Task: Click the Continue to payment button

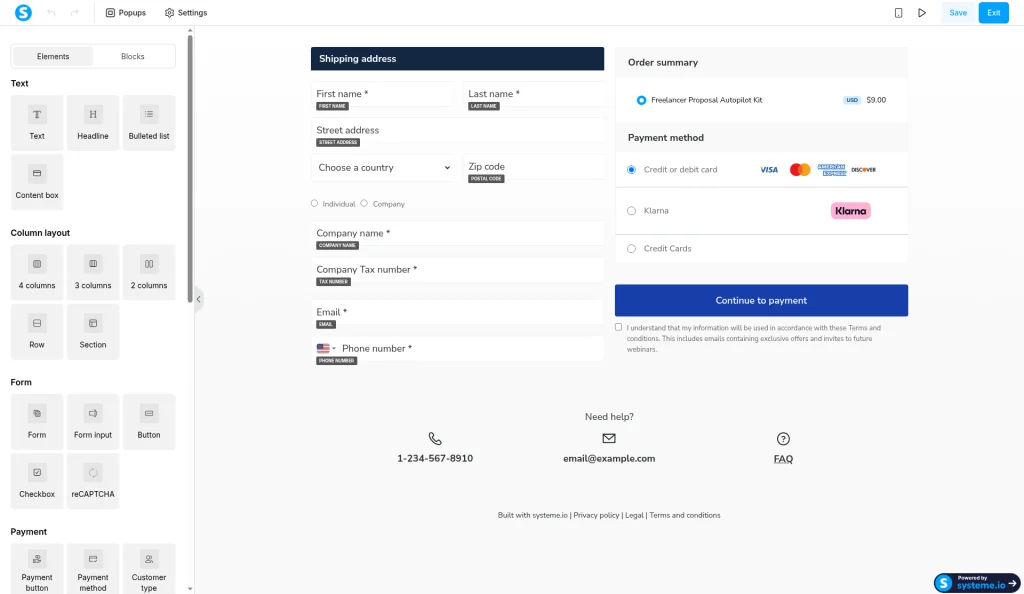Action: tap(761, 300)
